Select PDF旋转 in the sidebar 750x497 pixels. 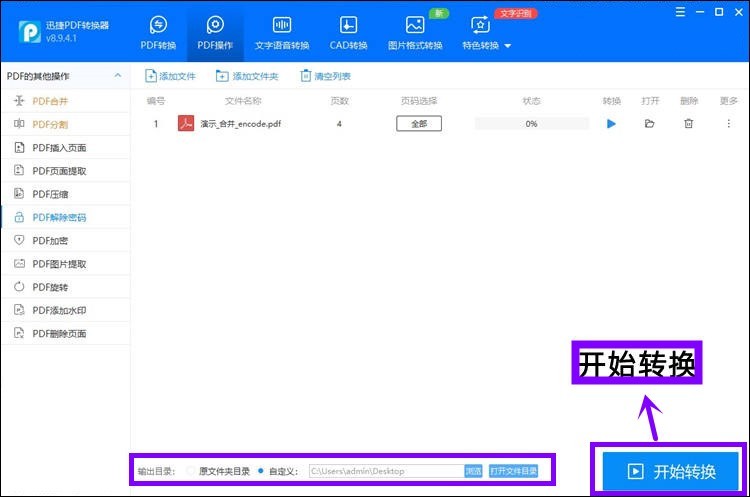(x=66, y=287)
